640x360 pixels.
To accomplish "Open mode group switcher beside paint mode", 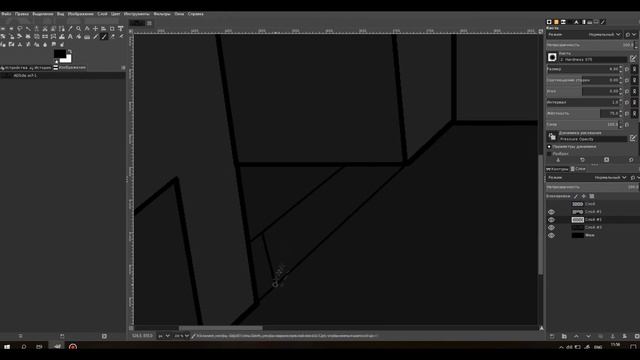I will 631,35.
